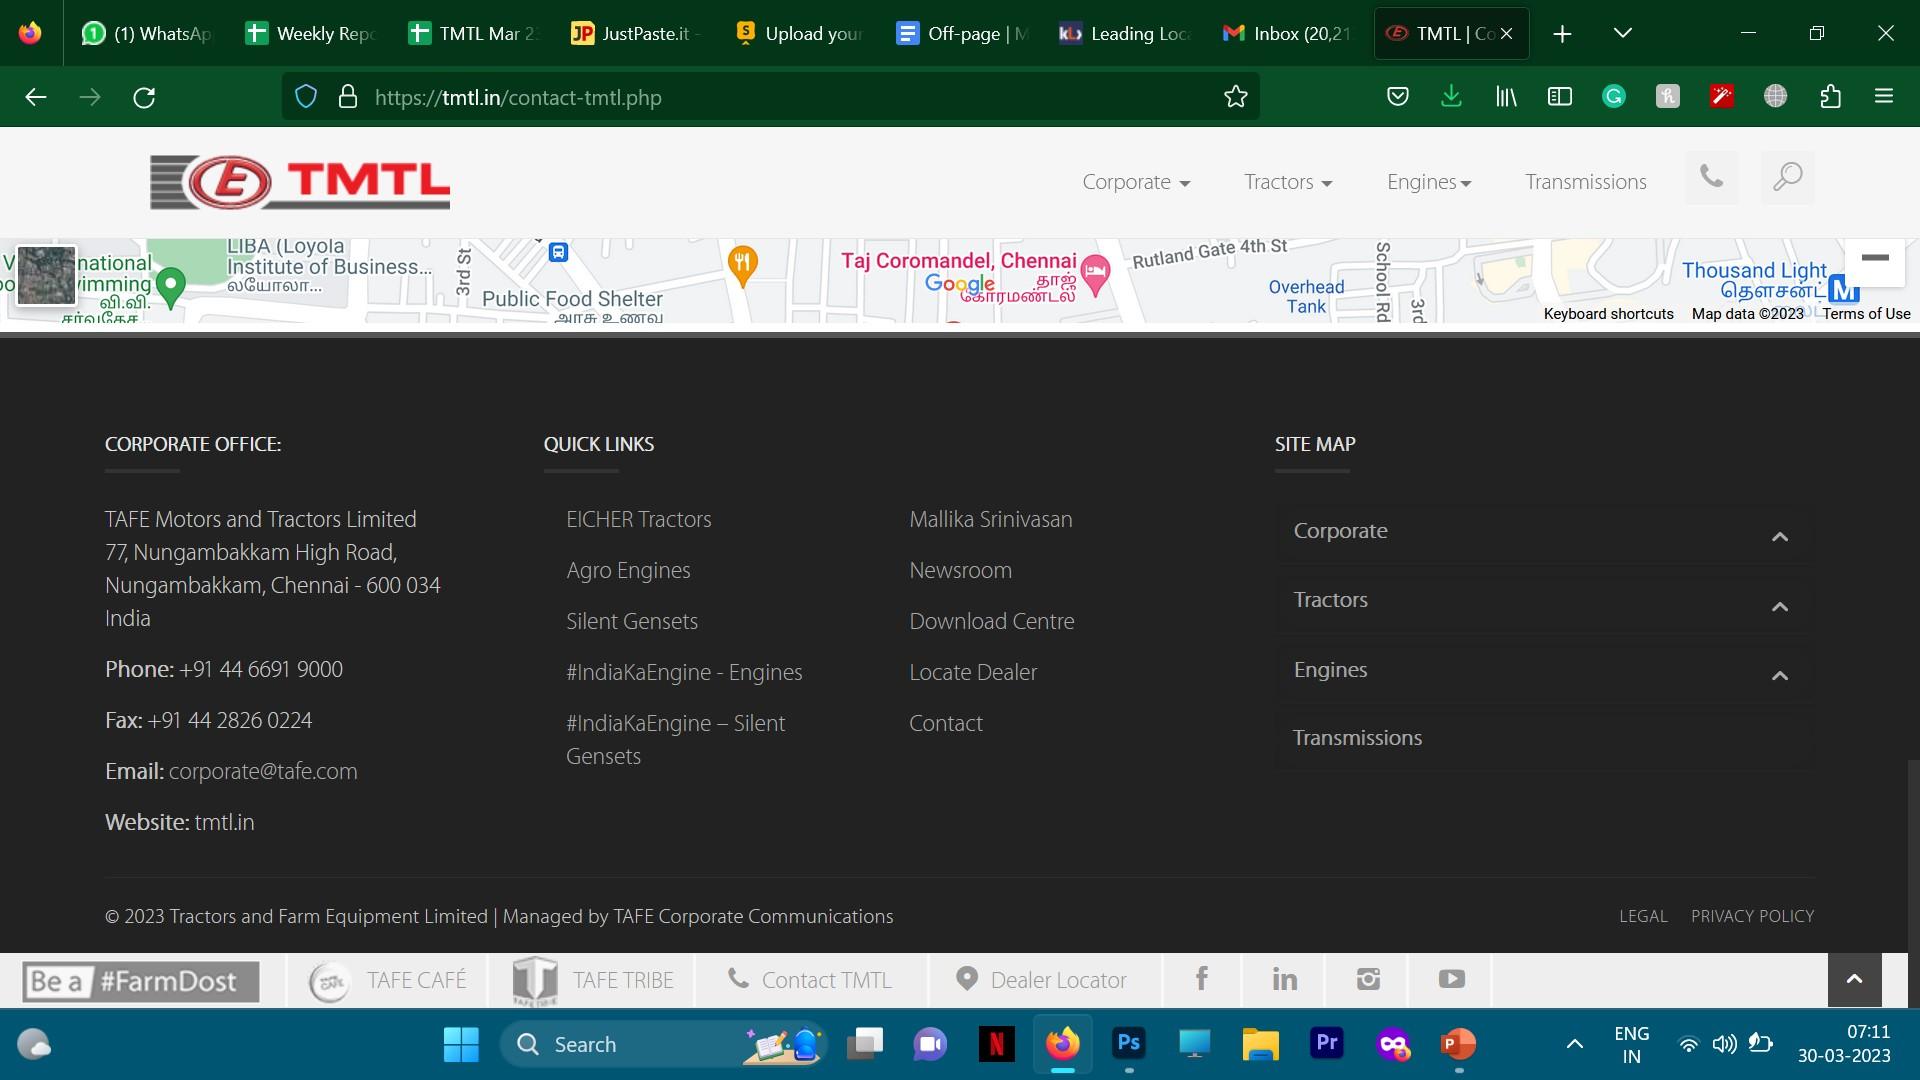The width and height of the screenshot is (1920, 1080).
Task: Open the Corporate dropdown in navigation
Action: click(1136, 182)
